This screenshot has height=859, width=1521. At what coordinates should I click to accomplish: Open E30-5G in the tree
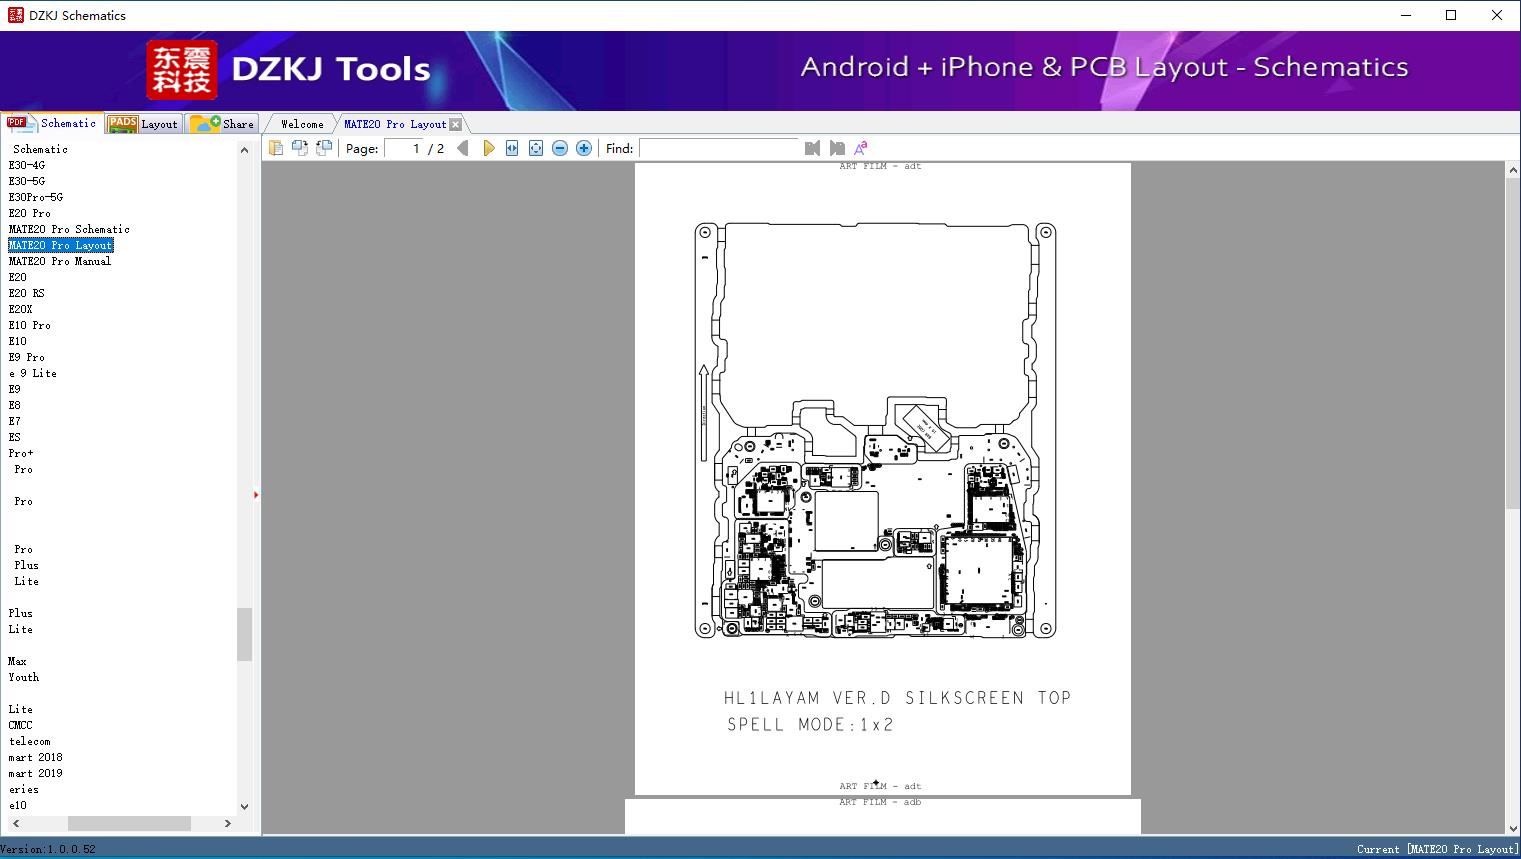(27, 181)
